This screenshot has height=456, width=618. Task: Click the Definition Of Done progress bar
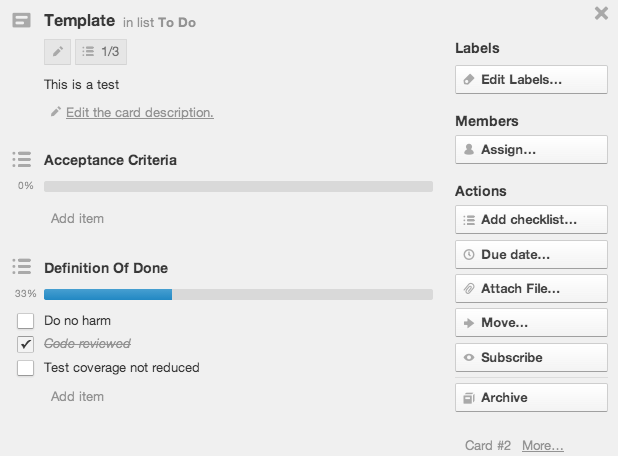[238, 294]
